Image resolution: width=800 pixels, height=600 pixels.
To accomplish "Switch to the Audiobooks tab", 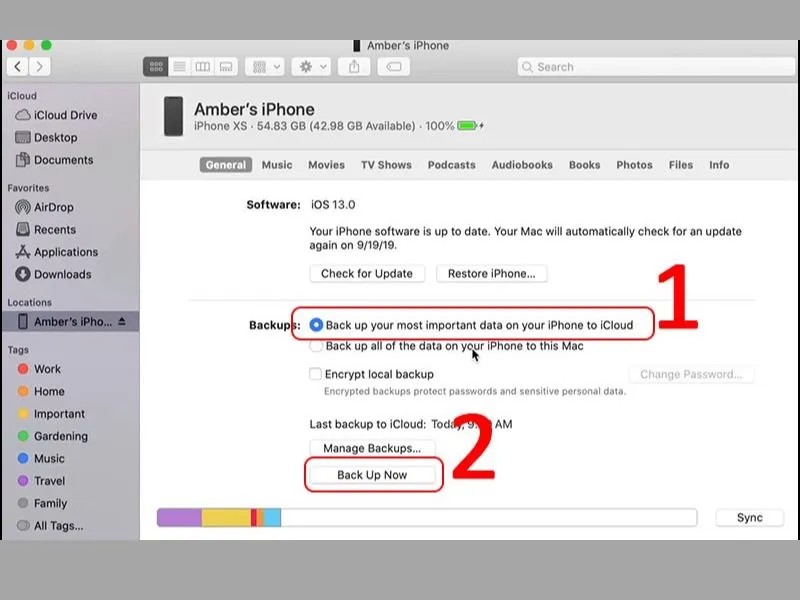I will click(x=522, y=165).
